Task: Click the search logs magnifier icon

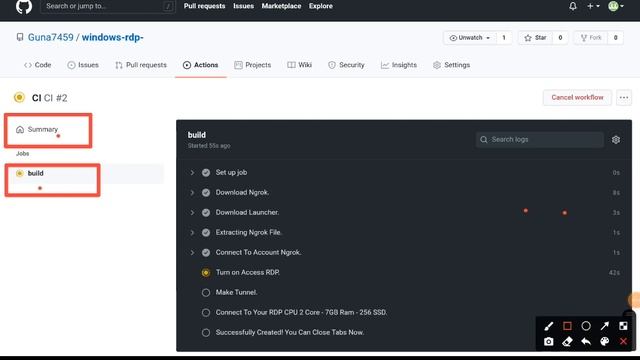Action: [484, 140]
